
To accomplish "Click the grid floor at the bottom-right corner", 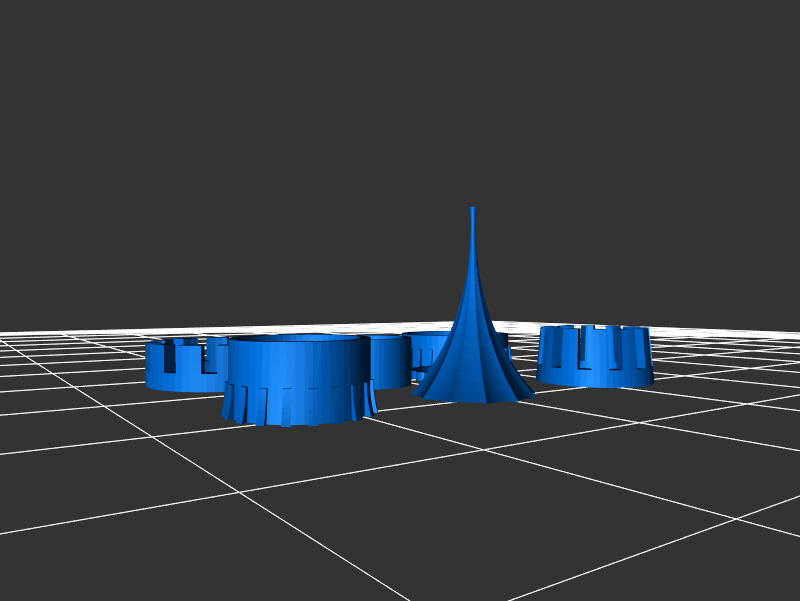I will point(760,570).
